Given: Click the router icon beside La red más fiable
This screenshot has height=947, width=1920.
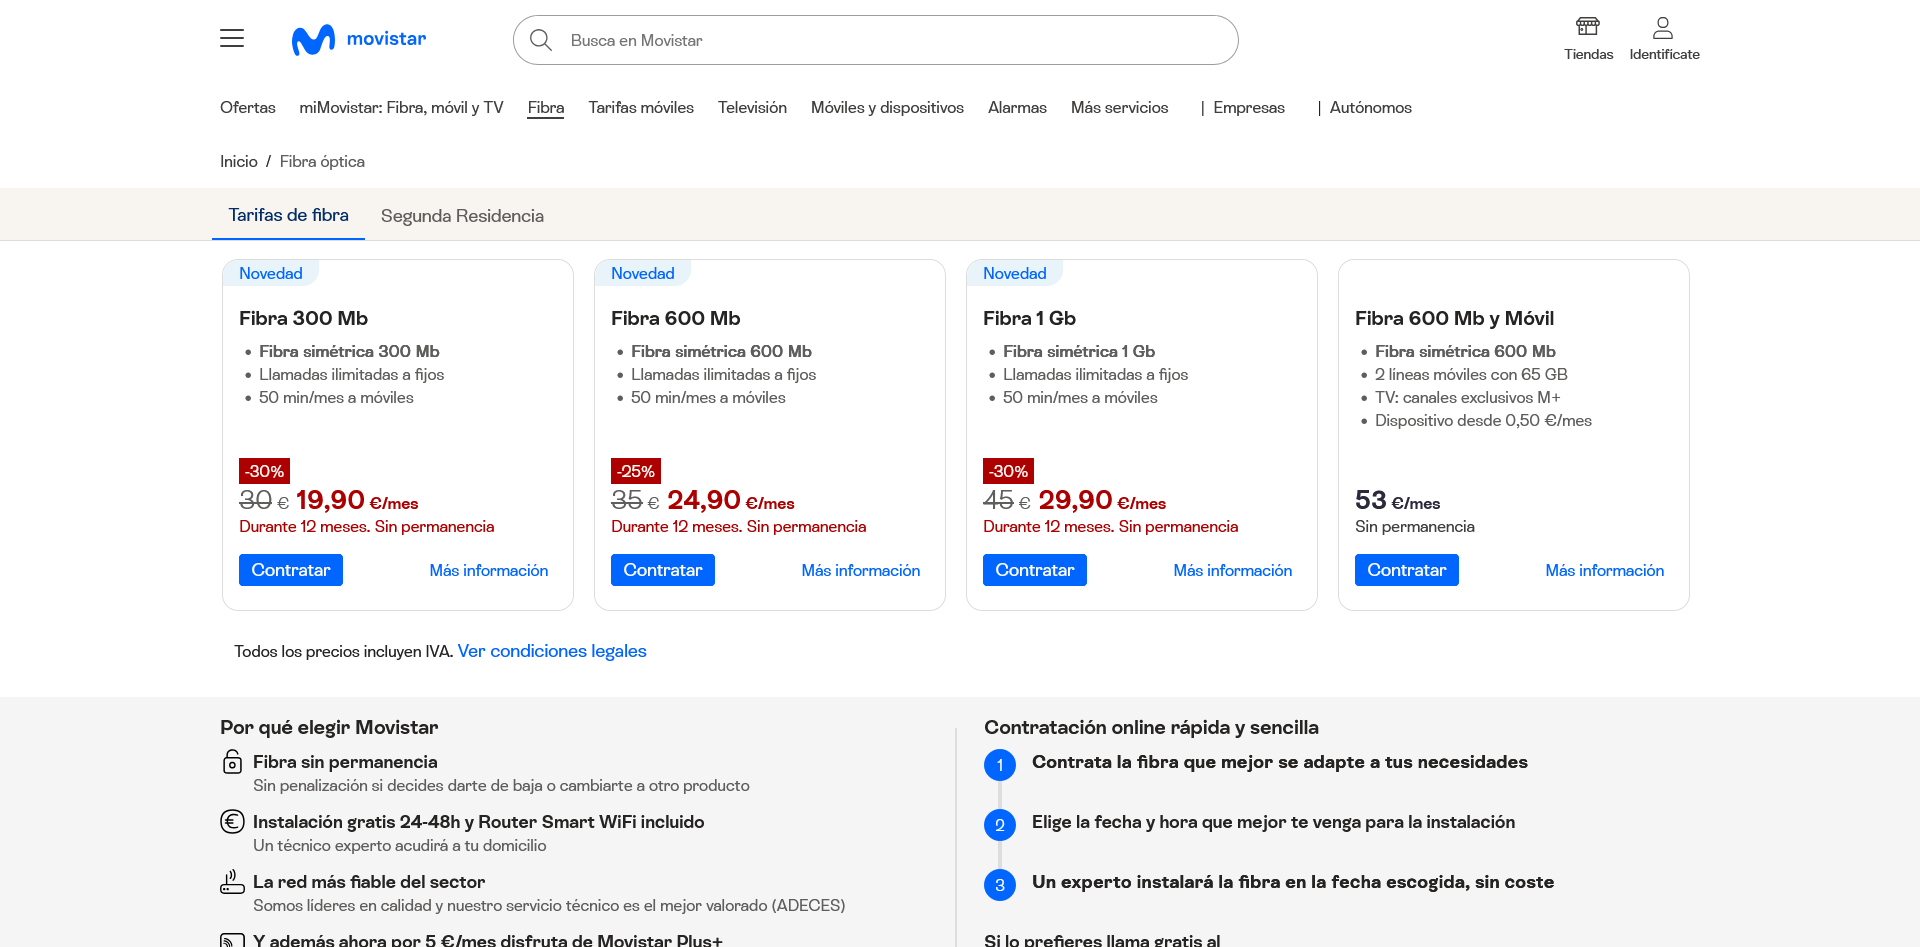Looking at the screenshot, I should 232,881.
